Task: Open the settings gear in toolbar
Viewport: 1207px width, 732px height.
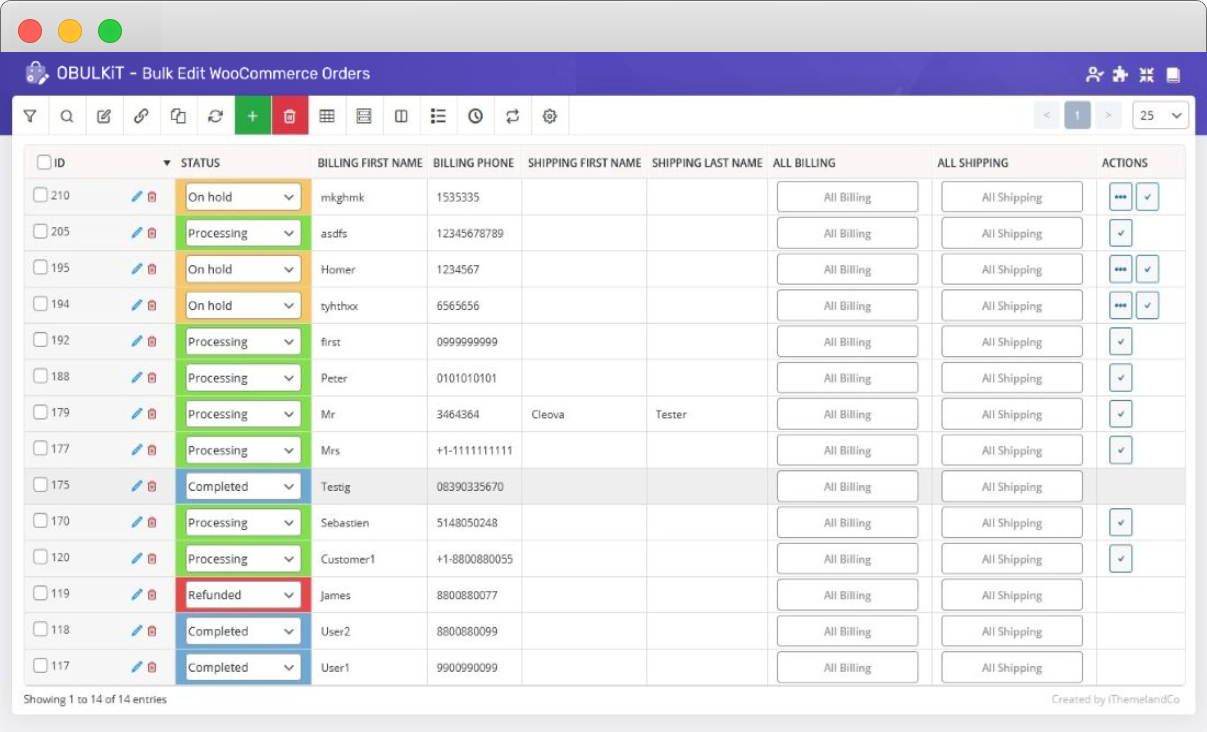Action: pos(549,116)
